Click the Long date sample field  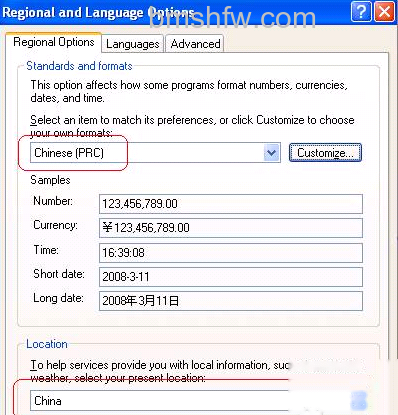tap(231, 301)
